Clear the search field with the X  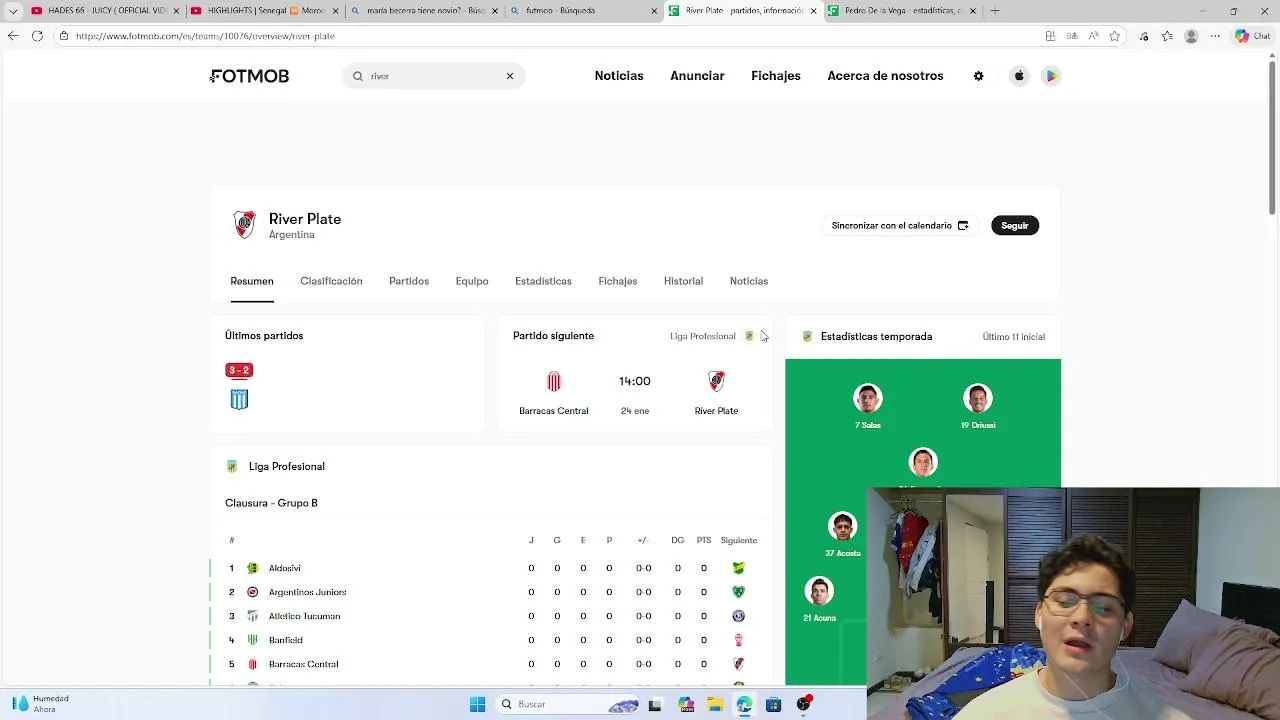coord(510,76)
